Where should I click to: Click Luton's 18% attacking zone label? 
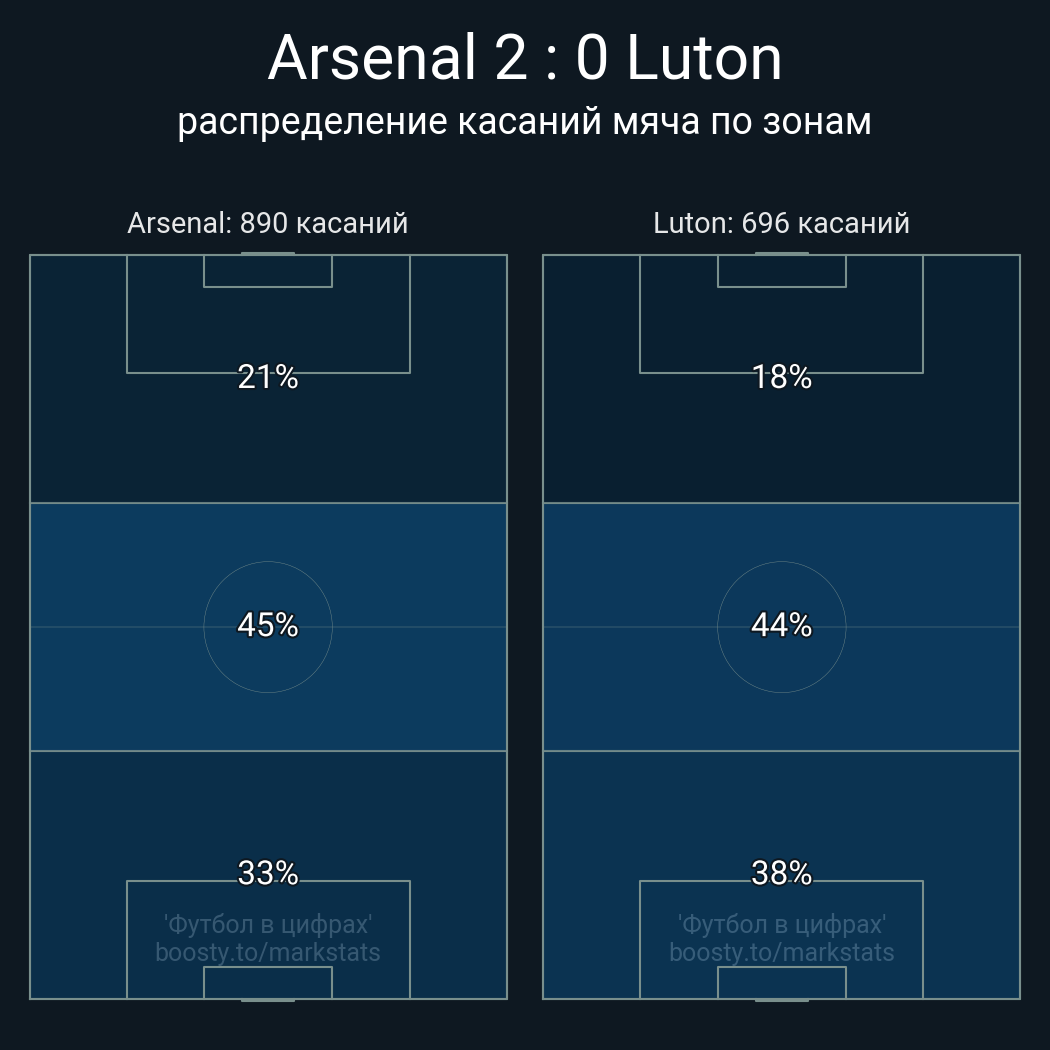coord(781,377)
